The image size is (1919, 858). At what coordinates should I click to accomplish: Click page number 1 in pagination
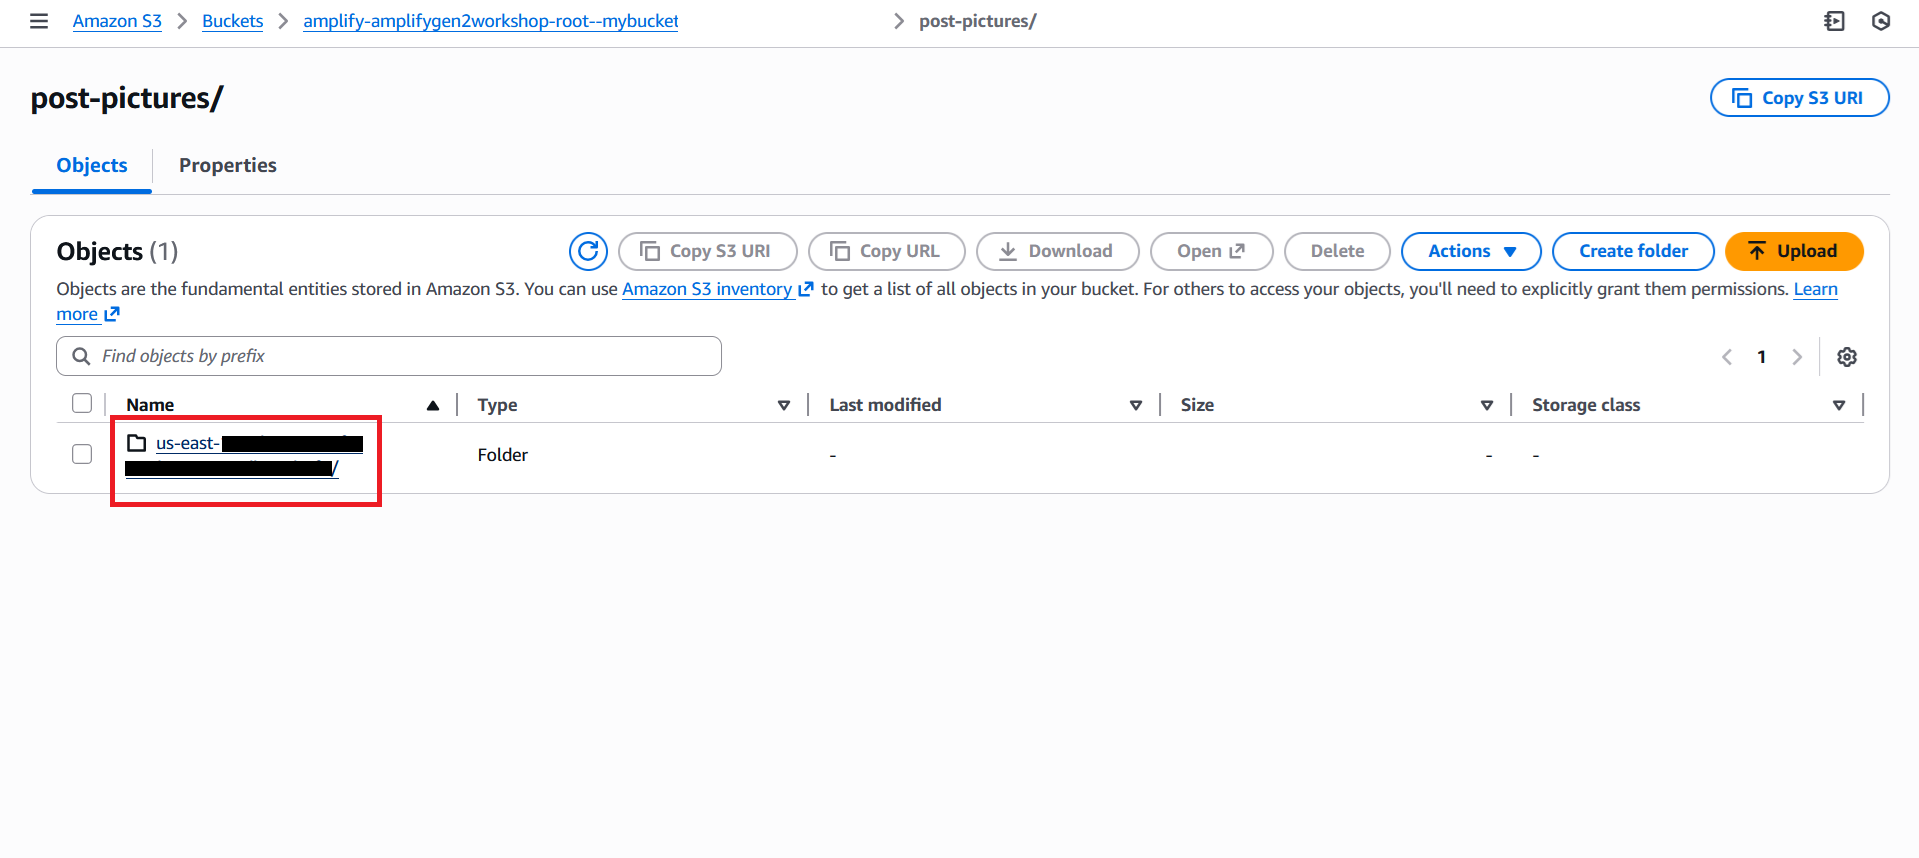1762,357
